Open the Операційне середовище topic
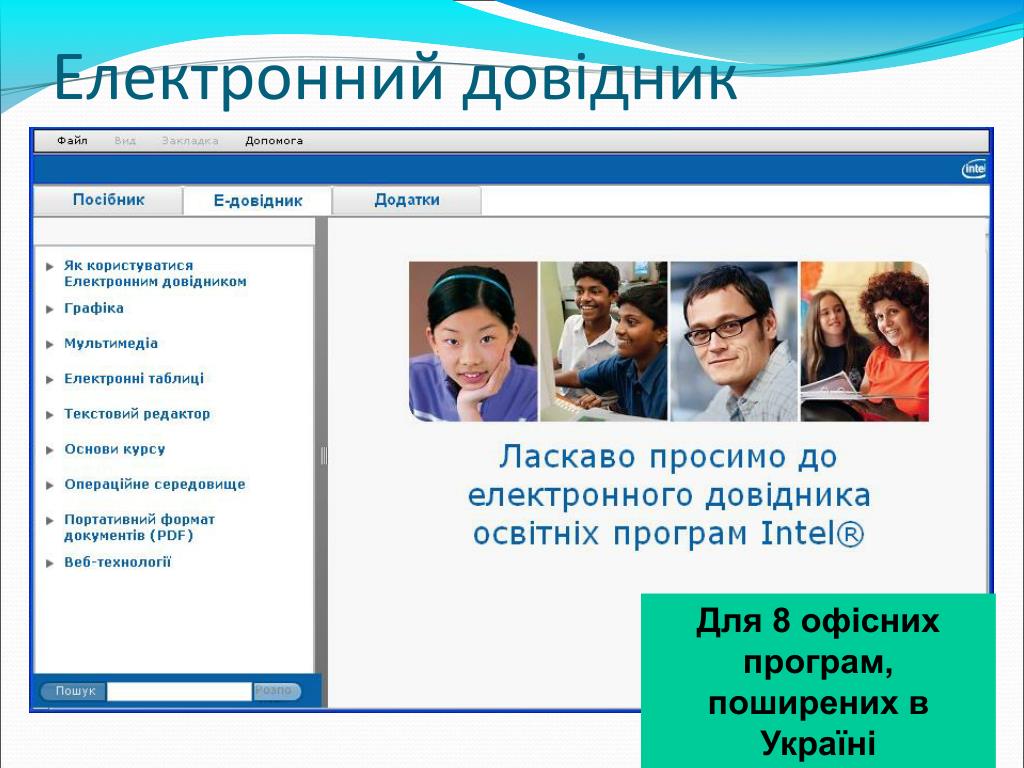Image resolution: width=1024 pixels, height=768 pixels. click(155, 485)
